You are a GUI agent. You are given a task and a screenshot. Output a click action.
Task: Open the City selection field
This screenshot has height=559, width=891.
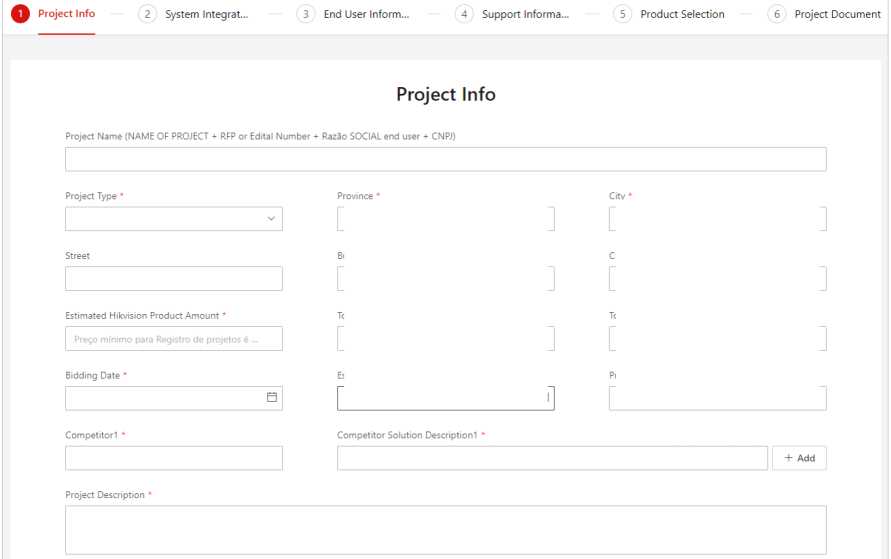coord(717,219)
